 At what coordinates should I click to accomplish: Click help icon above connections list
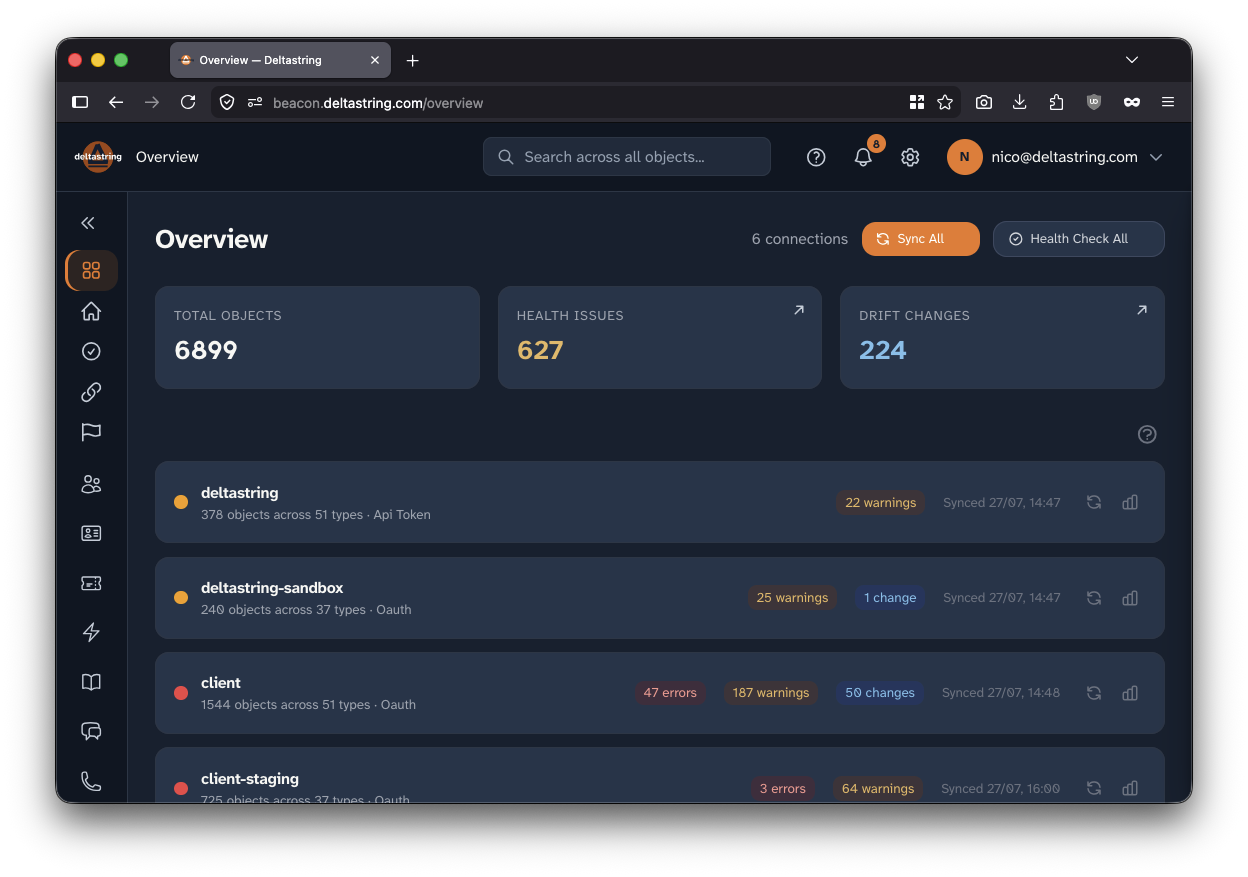click(x=1147, y=434)
